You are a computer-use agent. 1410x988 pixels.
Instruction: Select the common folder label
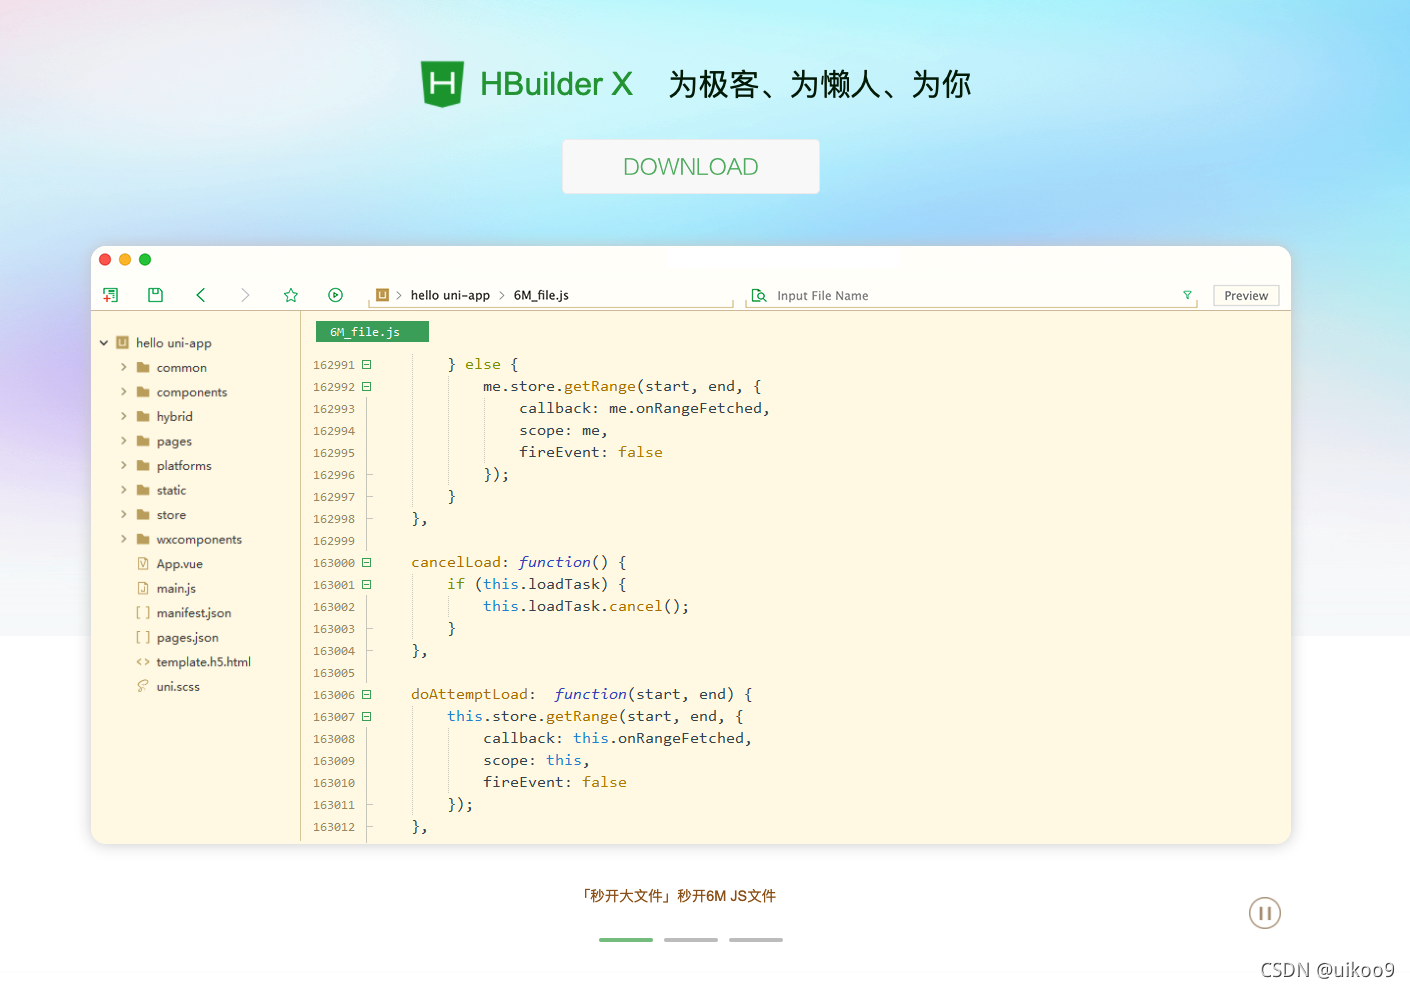coord(182,368)
